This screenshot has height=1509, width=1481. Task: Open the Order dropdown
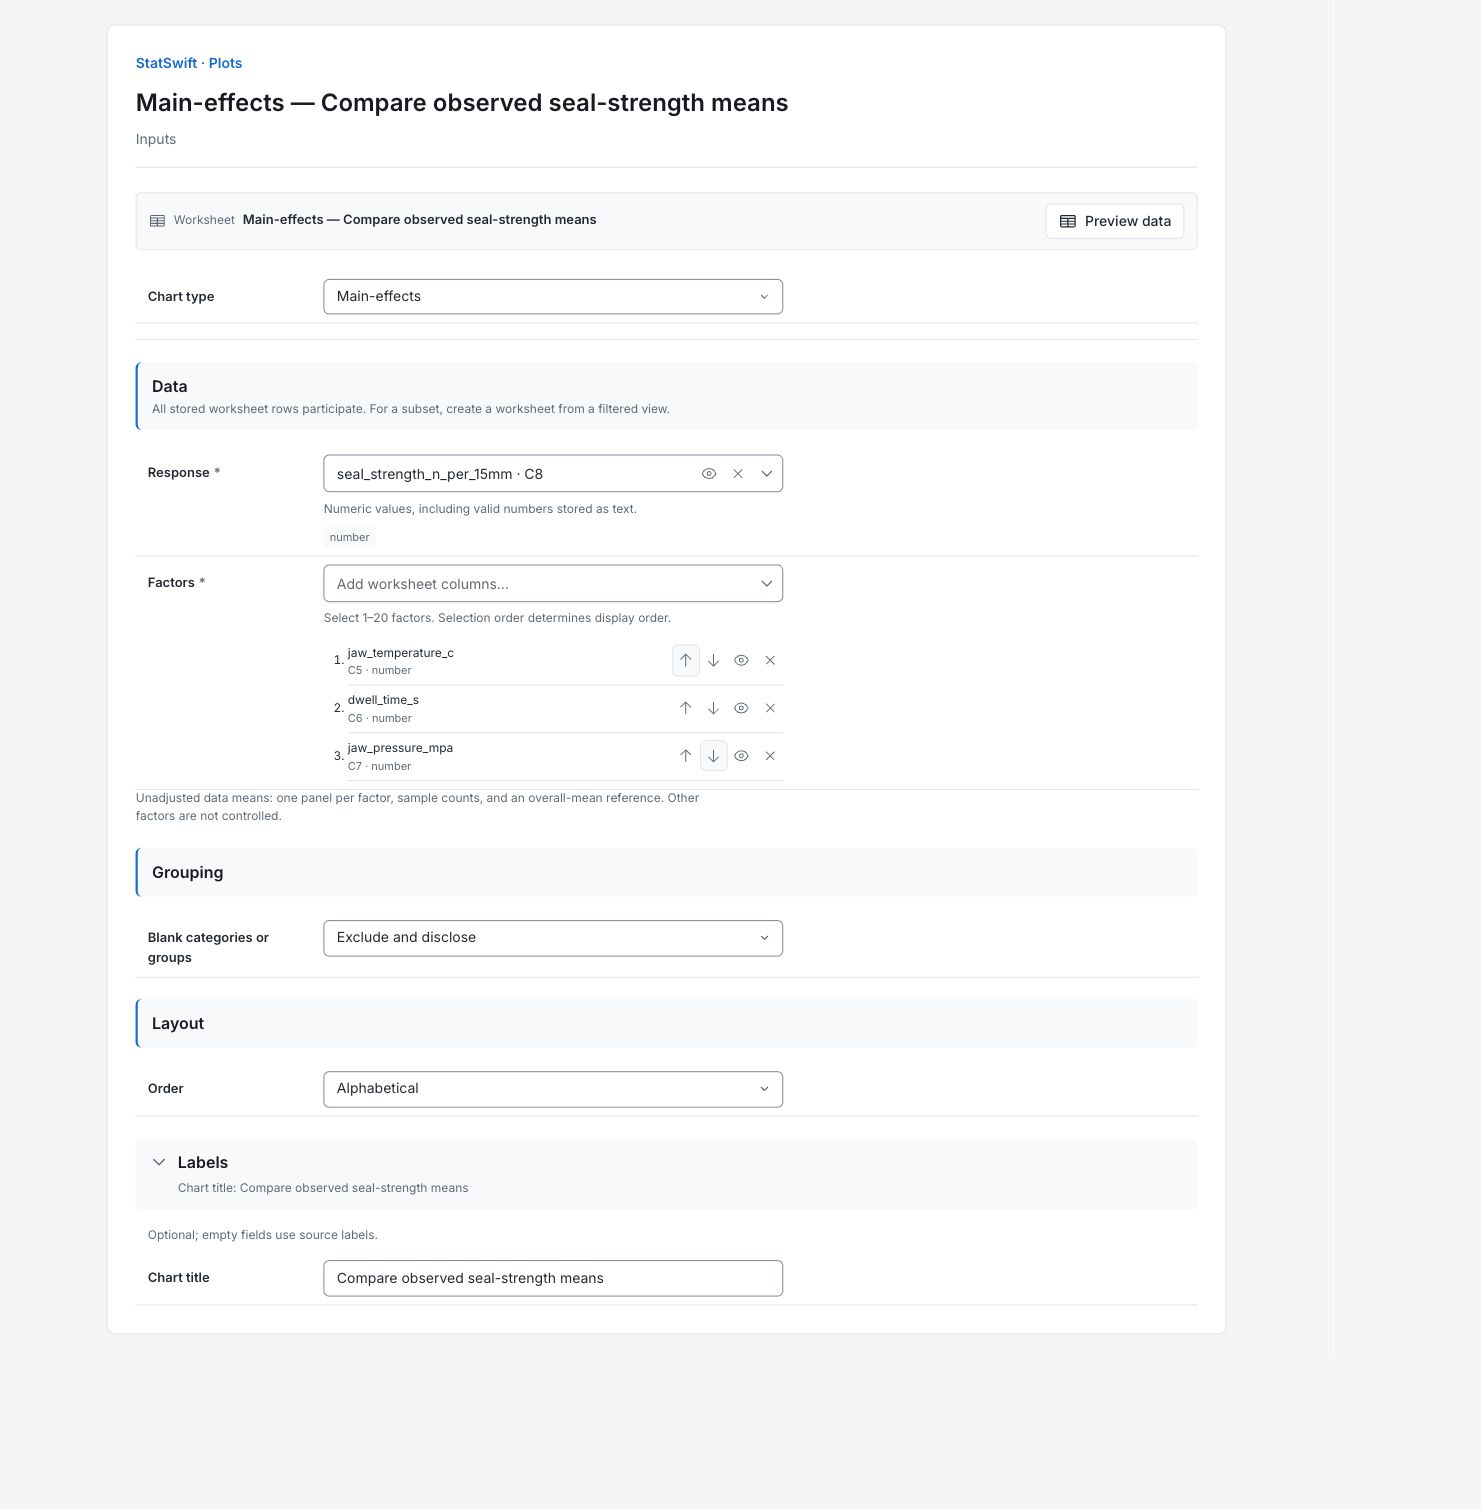(553, 1089)
